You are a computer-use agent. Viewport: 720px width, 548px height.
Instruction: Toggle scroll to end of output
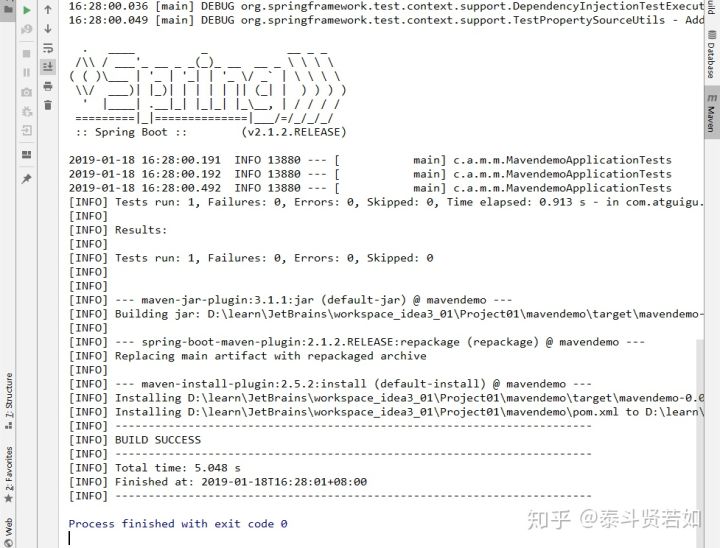coord(48,67)
